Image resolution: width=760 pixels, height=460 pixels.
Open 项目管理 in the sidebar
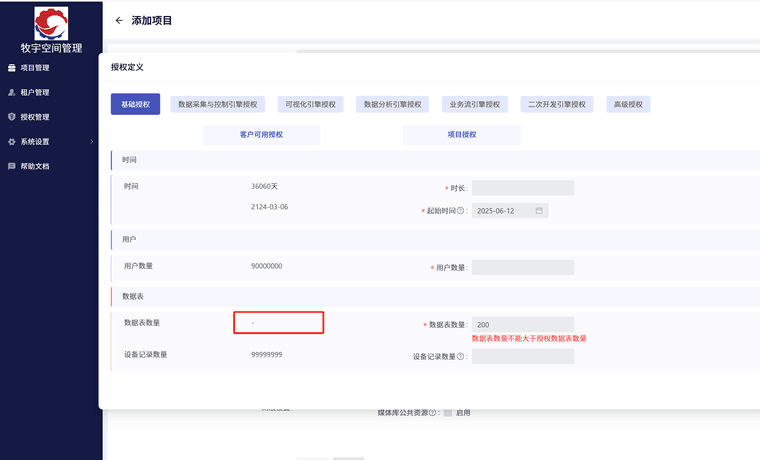35,68
